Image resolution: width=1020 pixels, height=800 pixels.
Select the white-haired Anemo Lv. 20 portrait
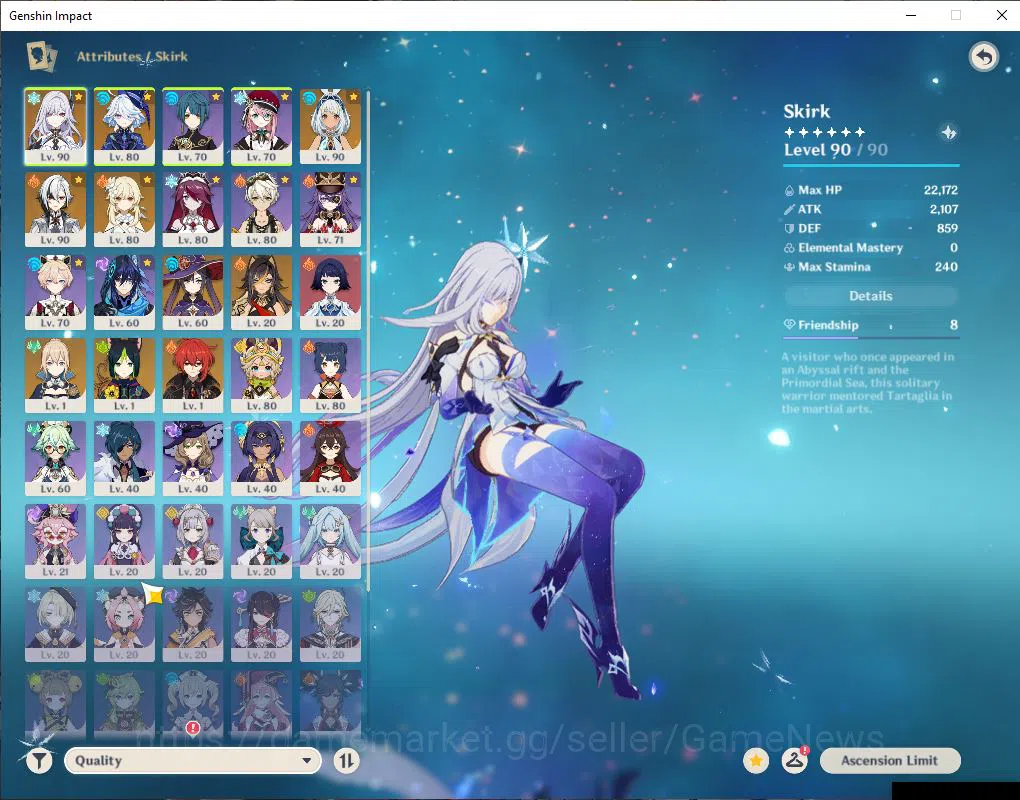[x=330, y=624]
